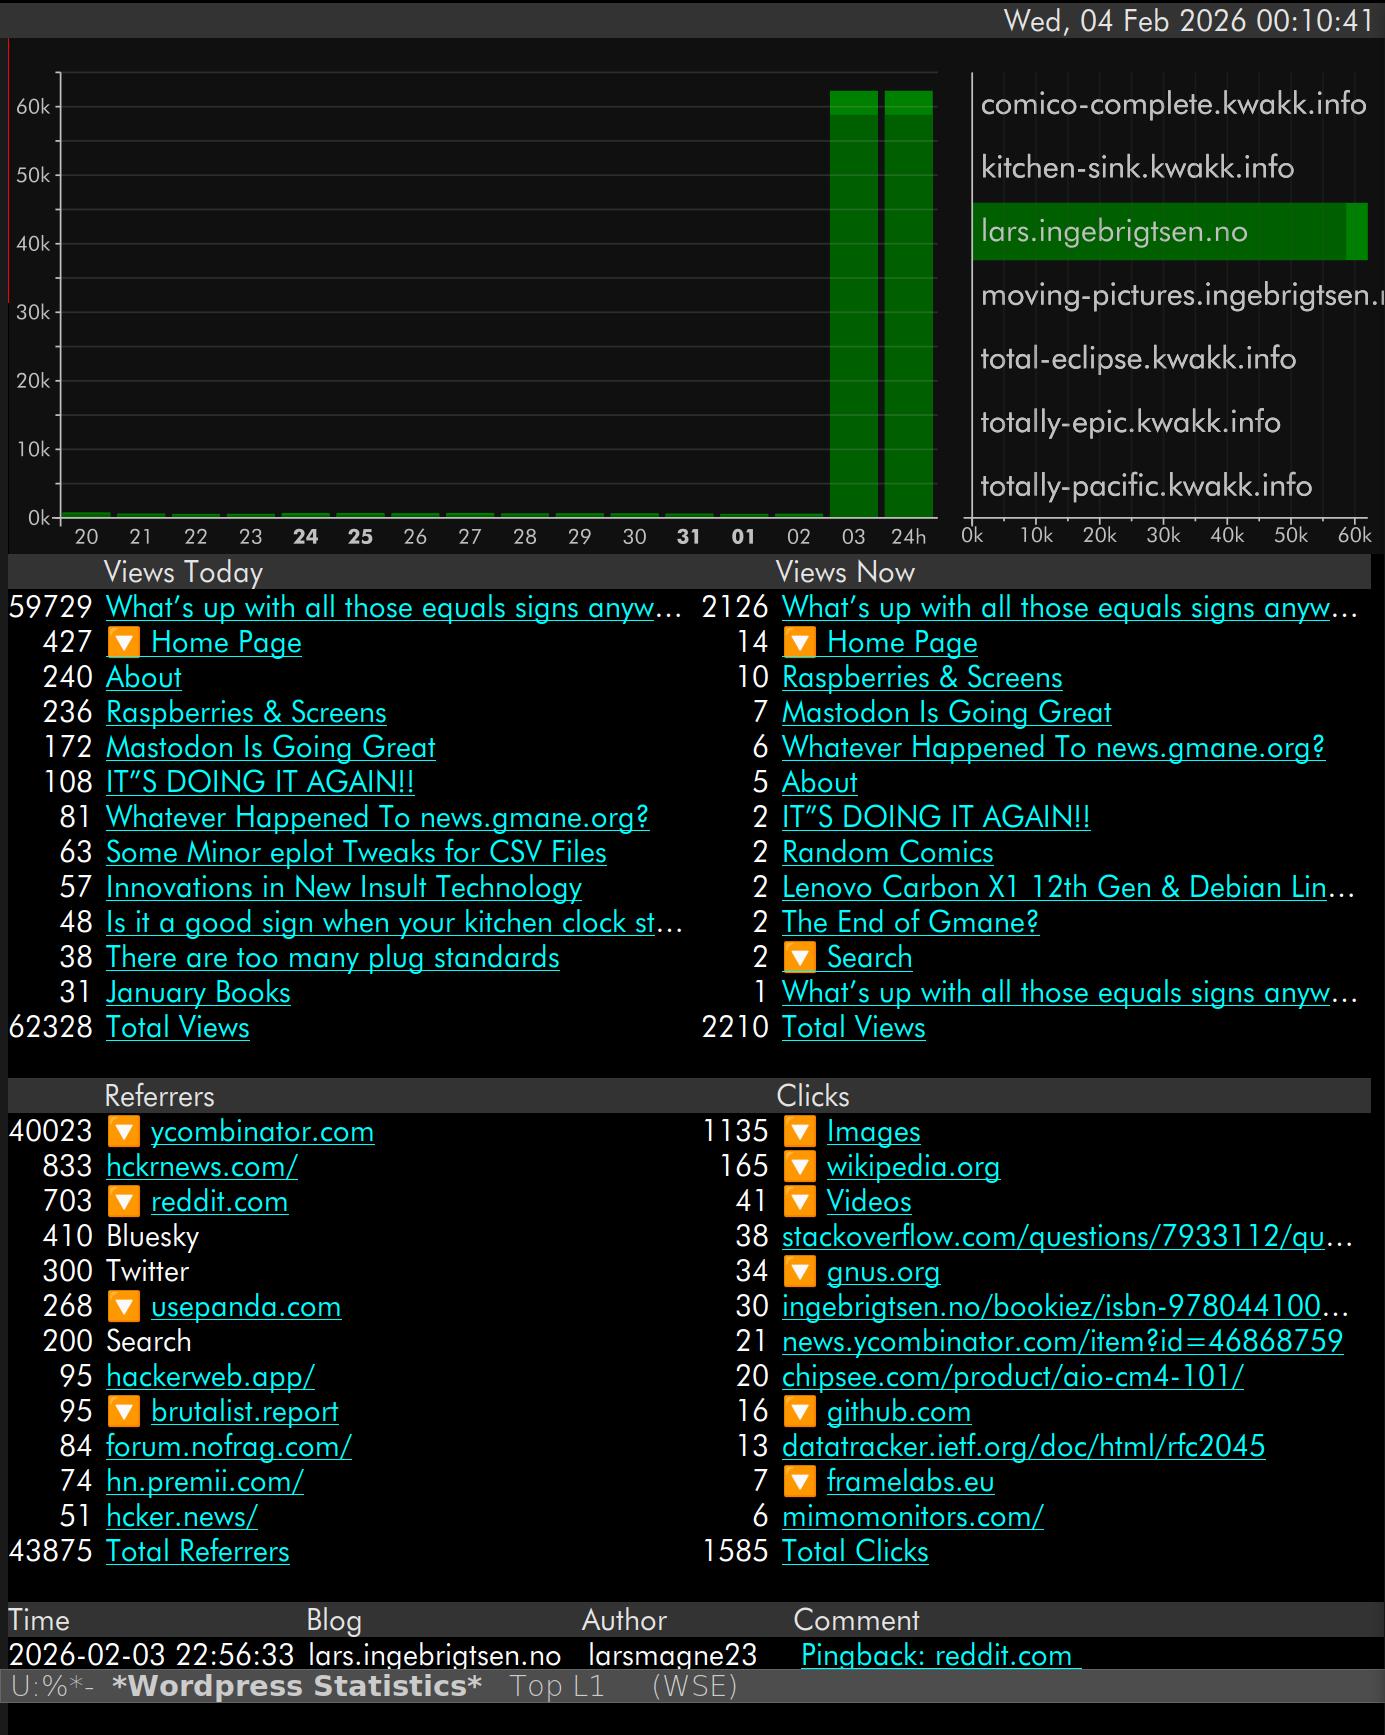Expand Search arrow in Views Now
Screen dimensions: 1385x1735
[799, 958]
